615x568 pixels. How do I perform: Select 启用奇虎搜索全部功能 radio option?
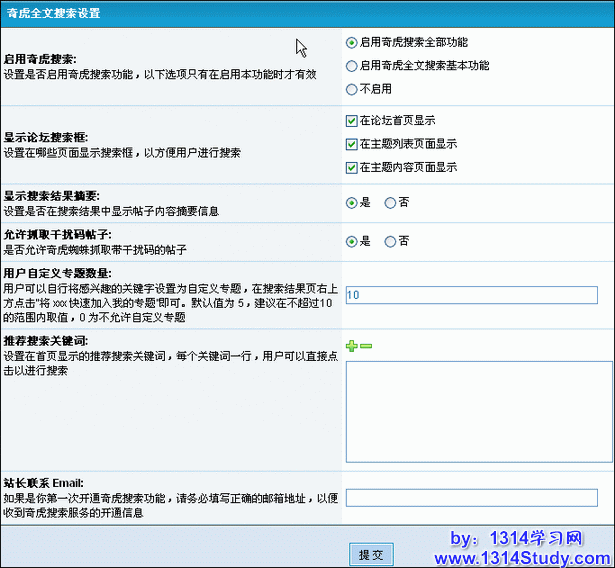pos(351,43)
